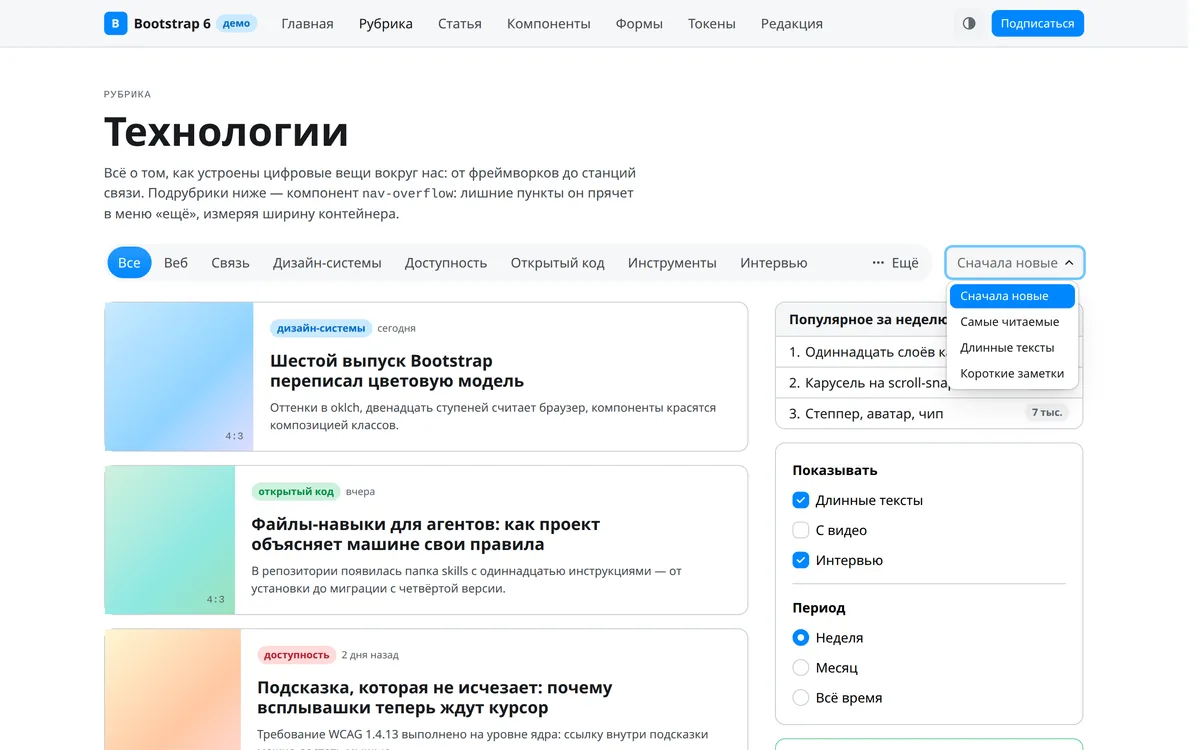
Task: Open the "Компоненты" nav item
Action: (x=548, y=23)
